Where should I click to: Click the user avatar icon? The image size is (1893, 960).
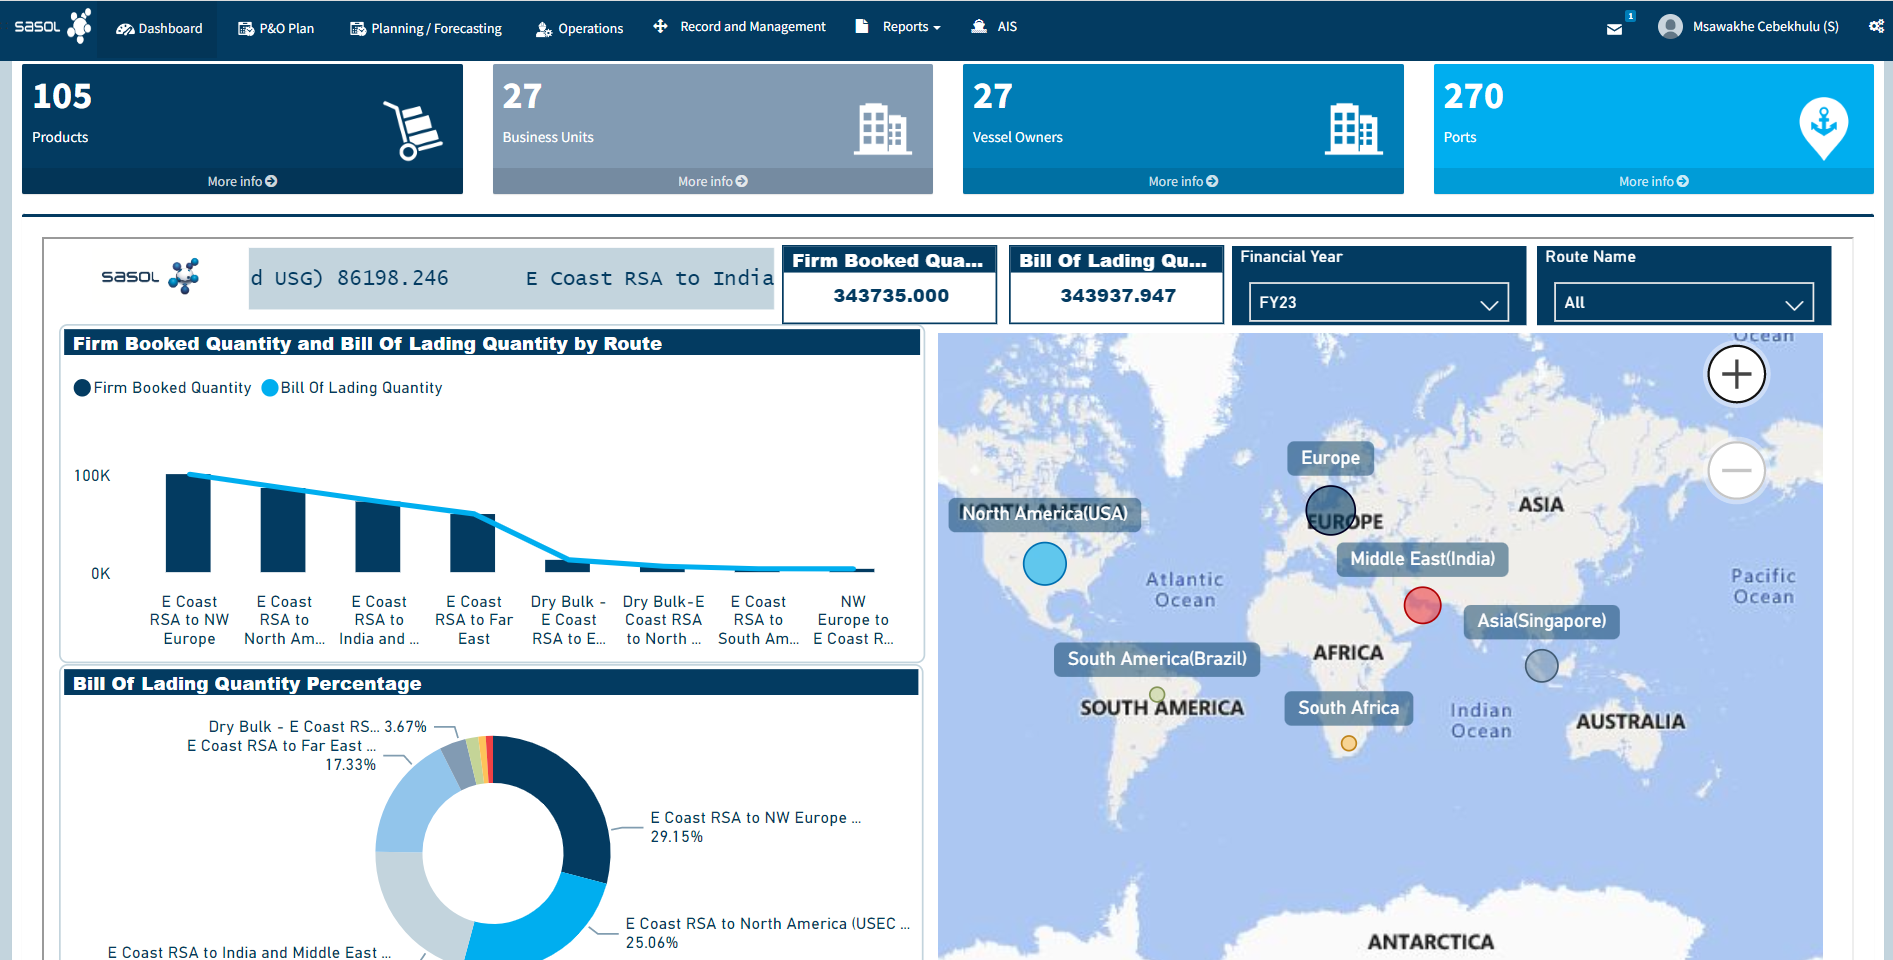point(1669,27)
